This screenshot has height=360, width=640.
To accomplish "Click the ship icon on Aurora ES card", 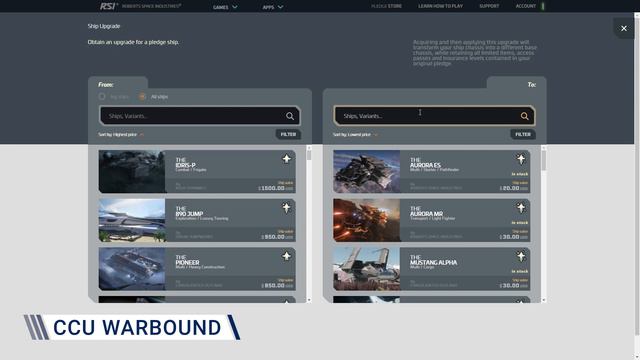I will pyautogui.click(x=521, y=159).
